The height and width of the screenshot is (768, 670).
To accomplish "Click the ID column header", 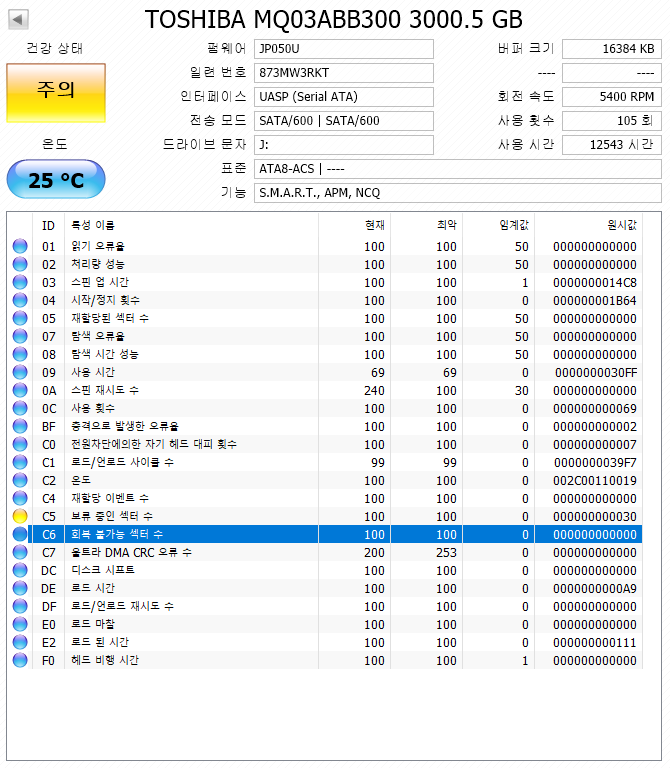I will click(48, 225).
